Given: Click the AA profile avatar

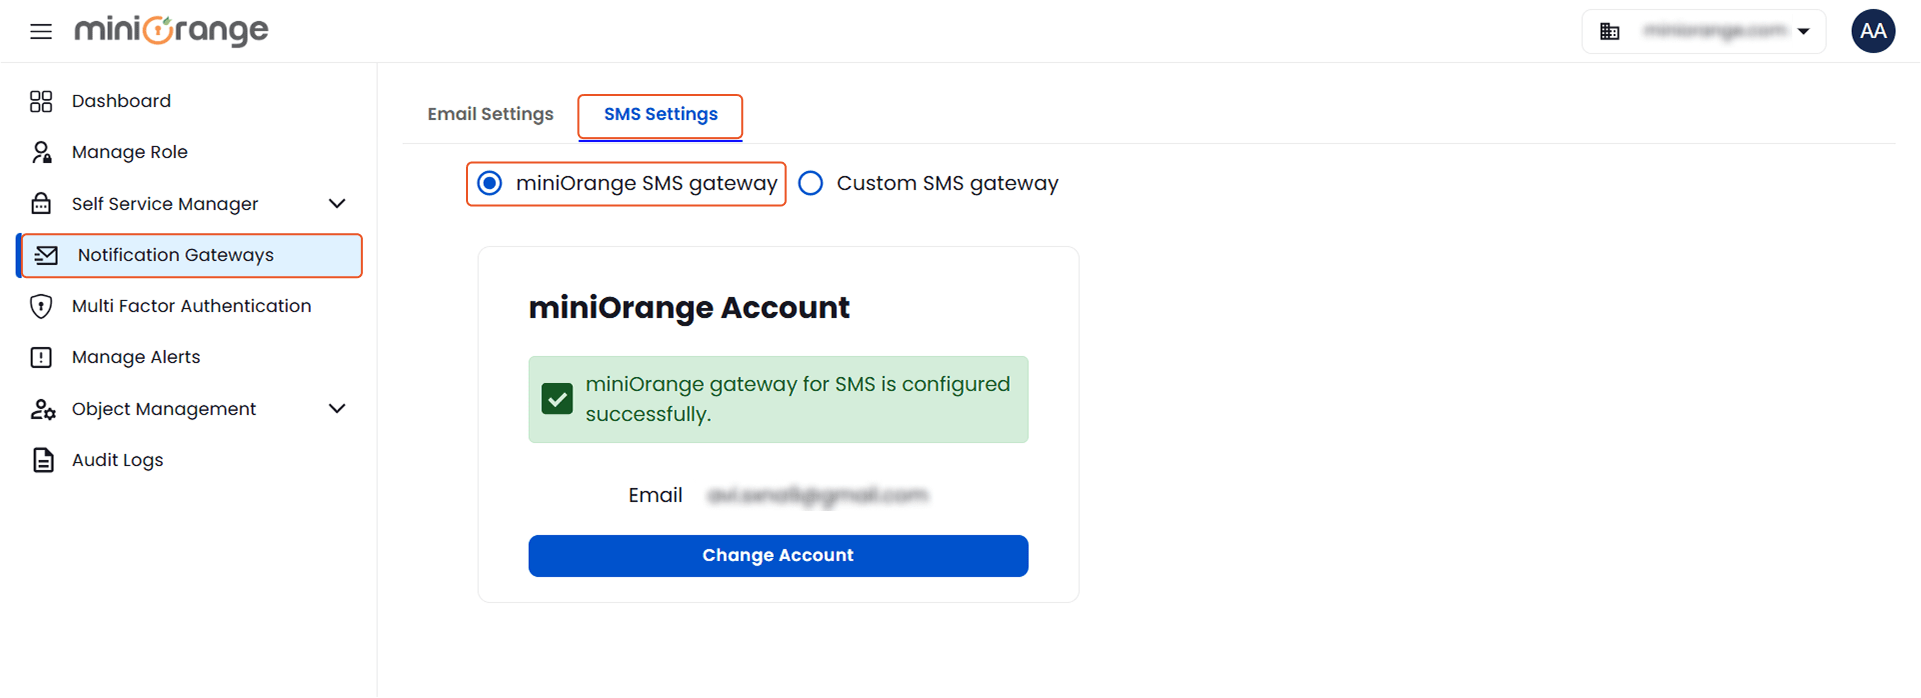Looking at the screenshot, I should (x=1874, y=31).
